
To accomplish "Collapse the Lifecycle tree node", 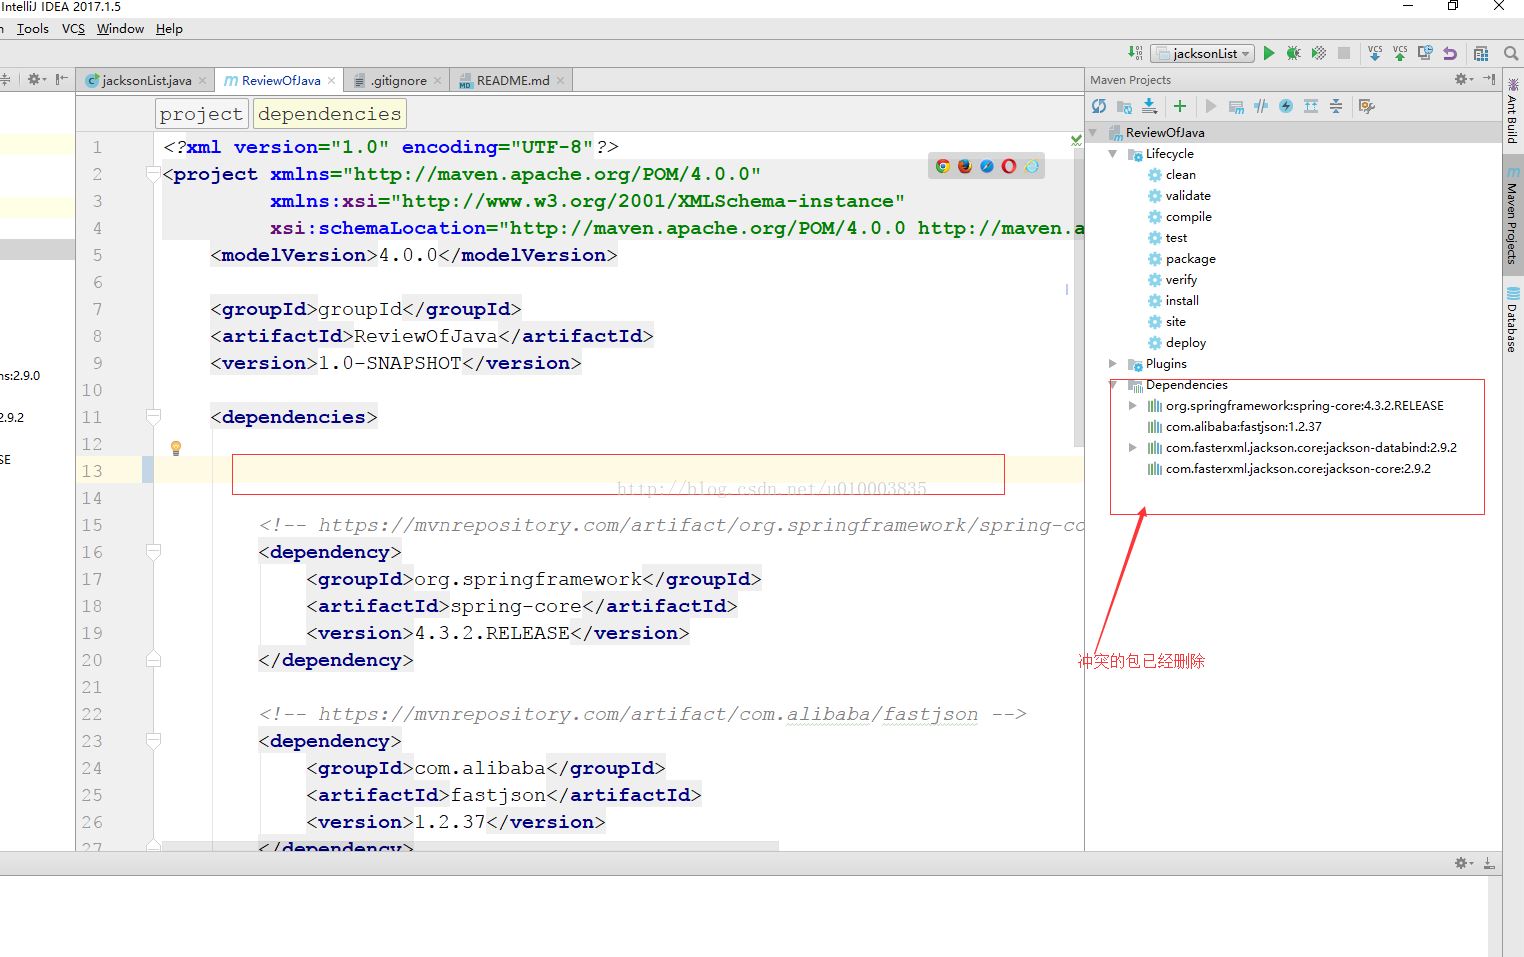I will coord(1113,153).
